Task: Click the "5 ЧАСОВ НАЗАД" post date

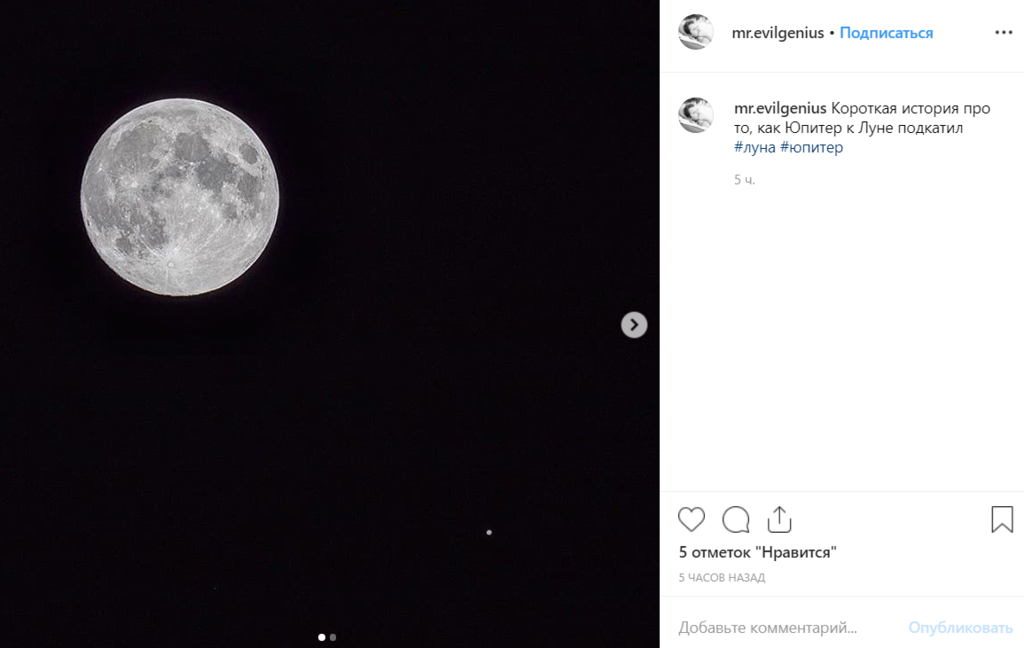Action: click(721, 578)
